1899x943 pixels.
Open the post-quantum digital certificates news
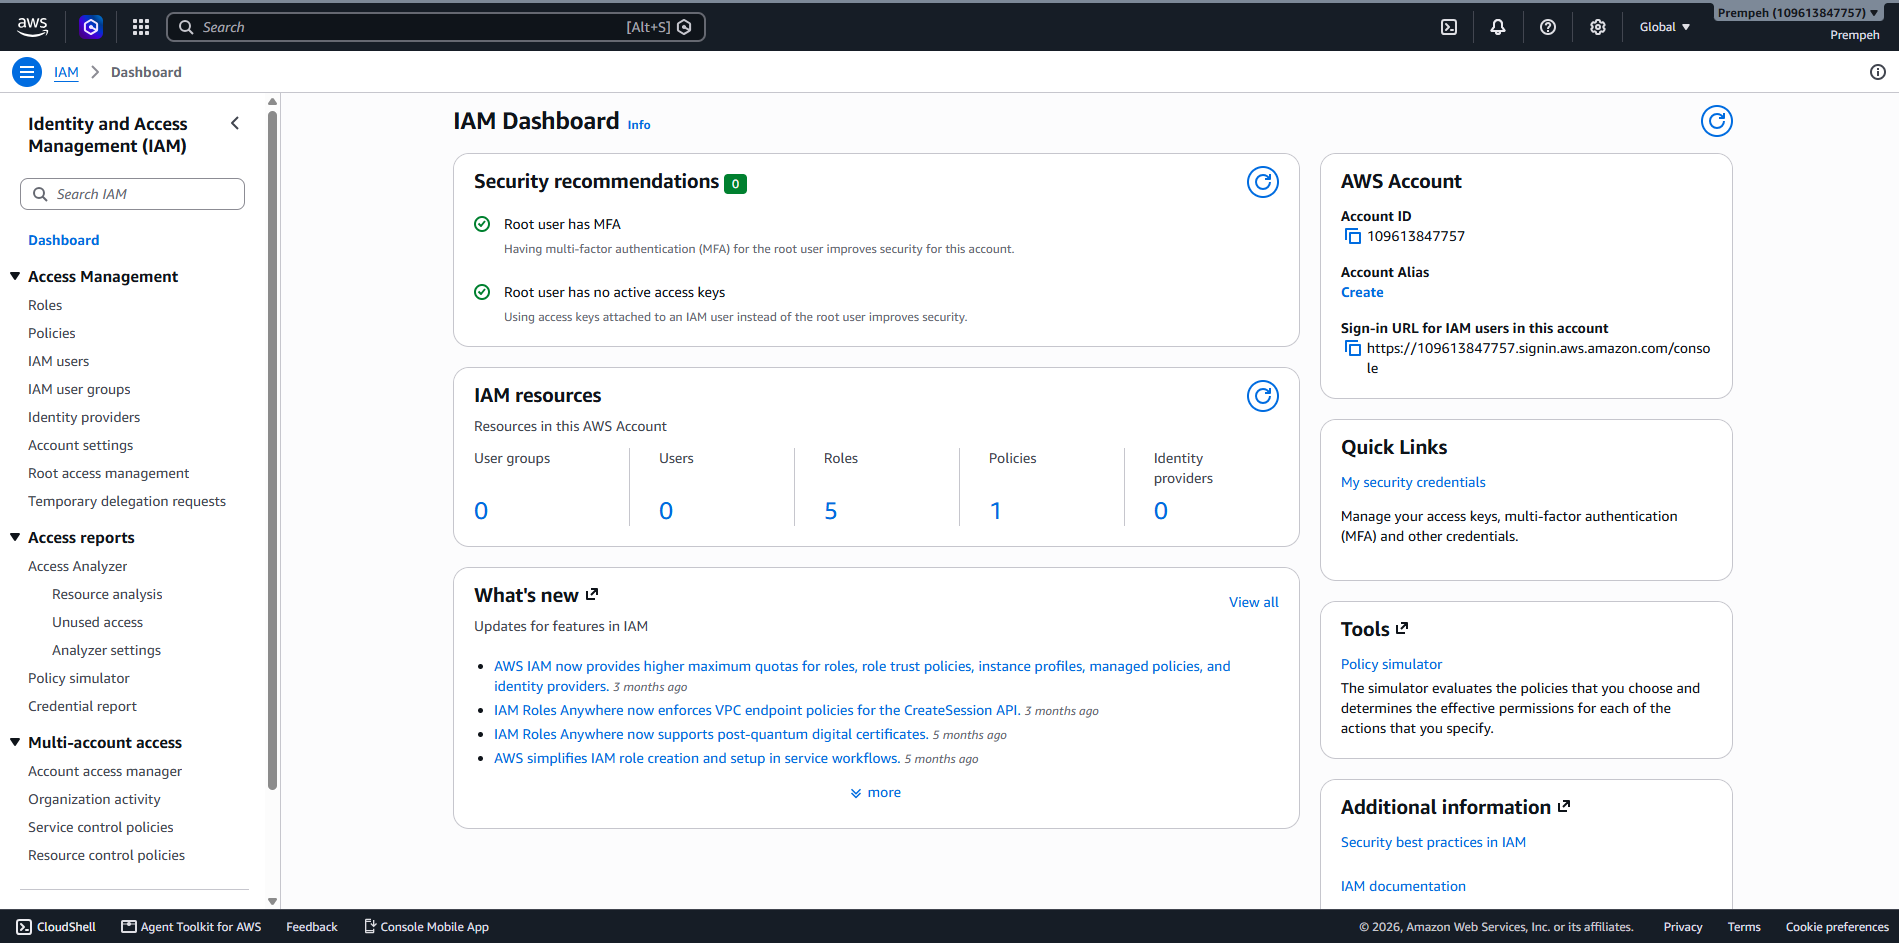click(711, 734)
